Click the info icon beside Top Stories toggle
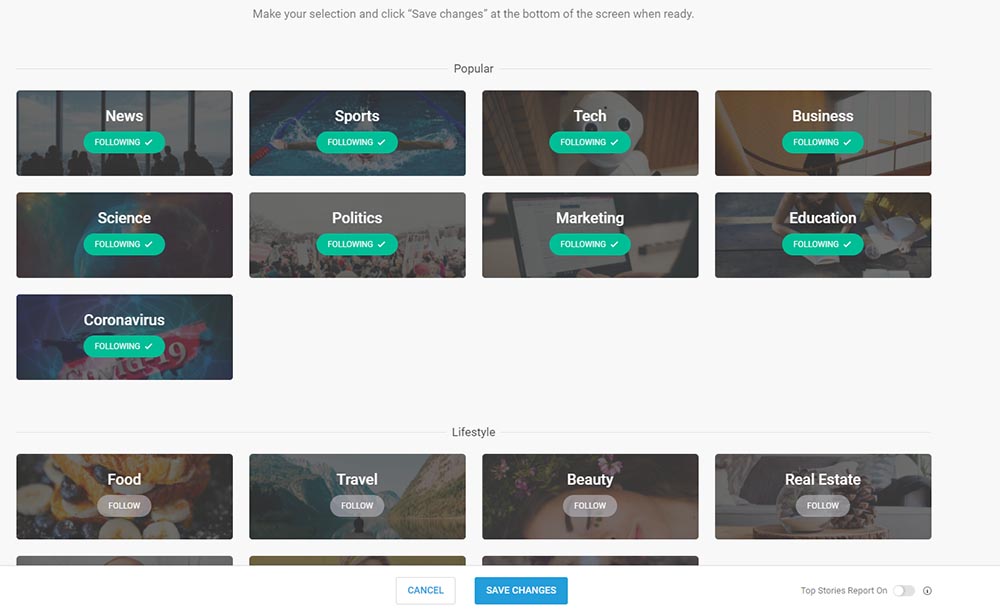1000x612 pixels. [927, 591]
